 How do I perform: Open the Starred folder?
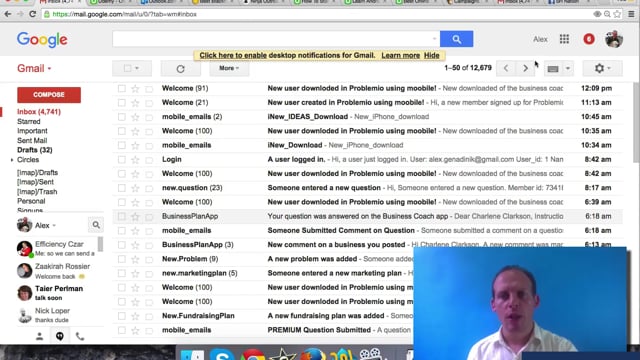tap(29, 122)
